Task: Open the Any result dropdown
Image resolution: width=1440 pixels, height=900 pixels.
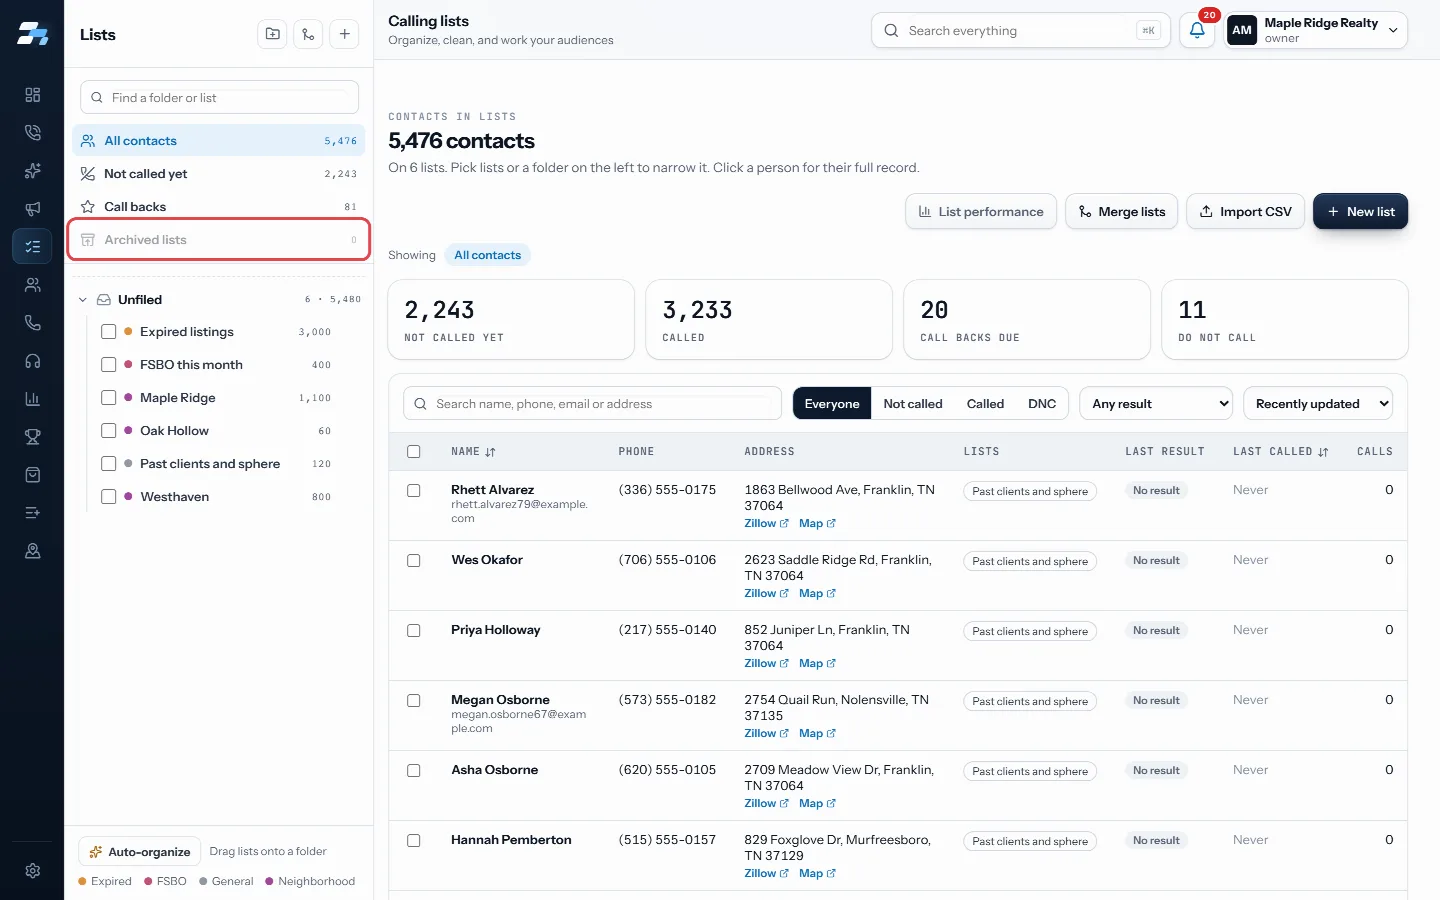Action: pos(1156,404)
